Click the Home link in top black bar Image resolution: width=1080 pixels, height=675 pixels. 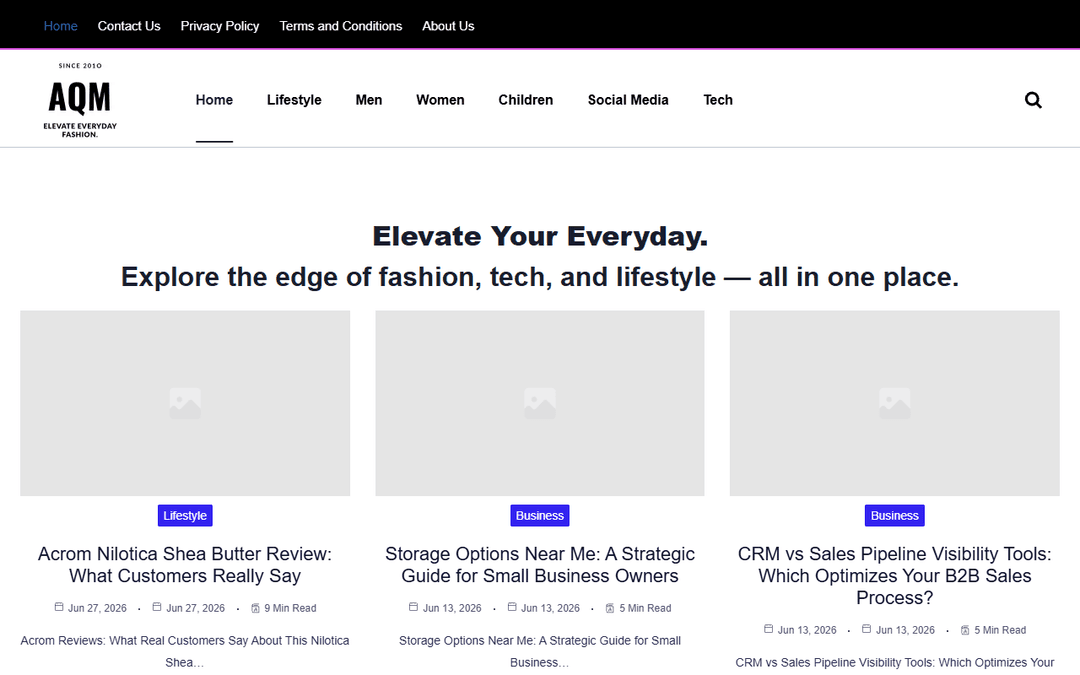61,25
